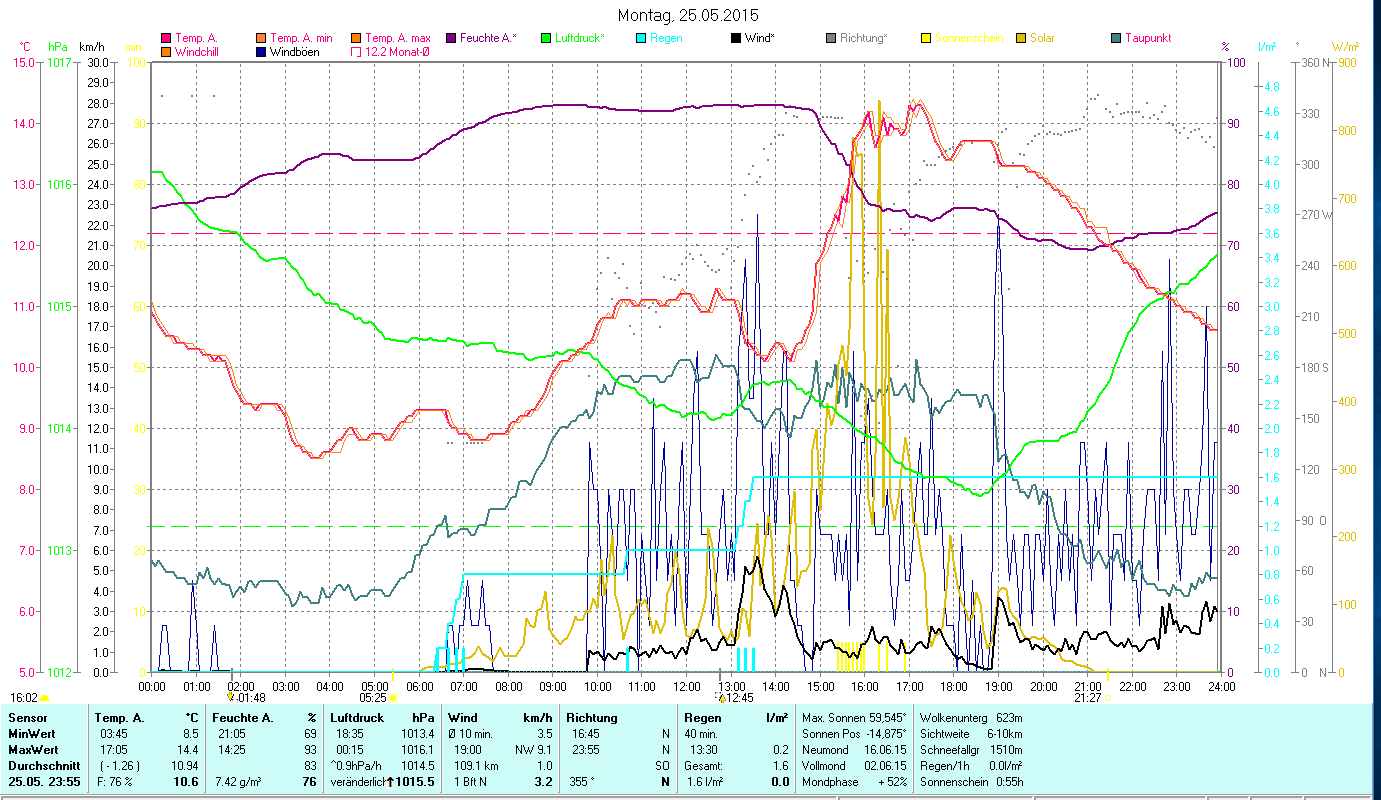The height and width of the screenshot is (800, 1381).
Task: Click the Sensor header in the table
Action: coord(28,718)
